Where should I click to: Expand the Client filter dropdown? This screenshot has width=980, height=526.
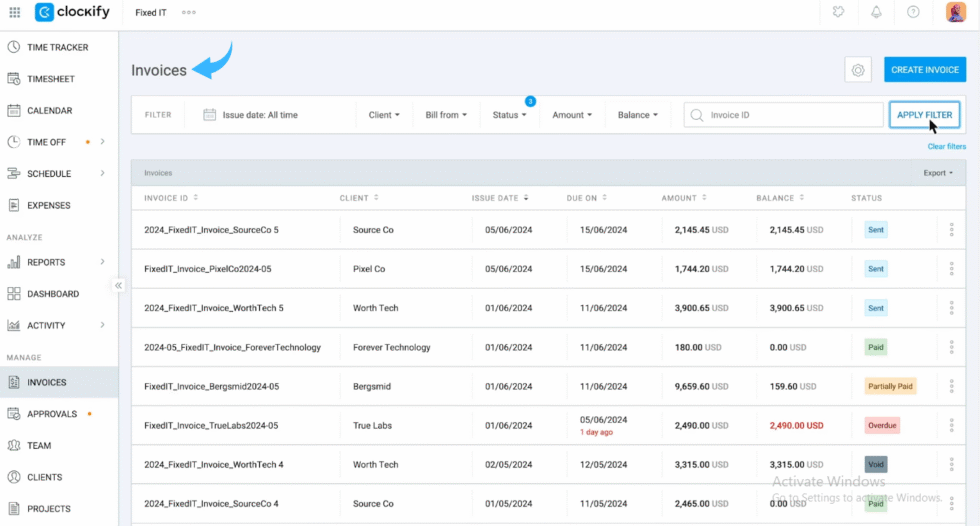(384, 115)
